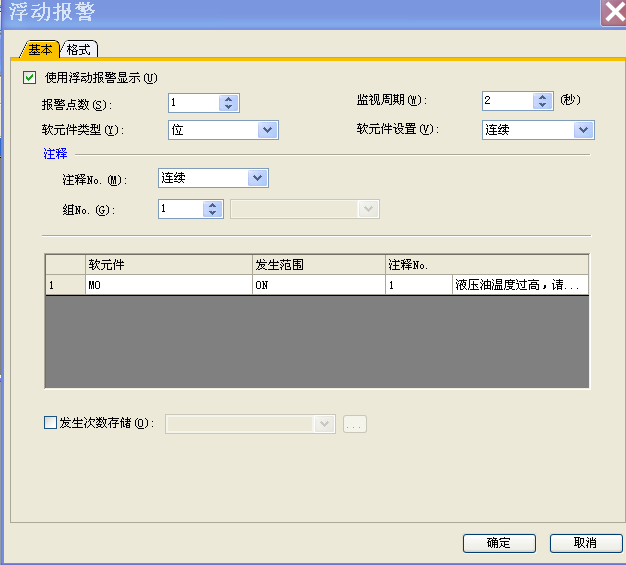The image size is (626, 565).
Task: Click the 报警点数 input field
Action: tap(192, 102)
